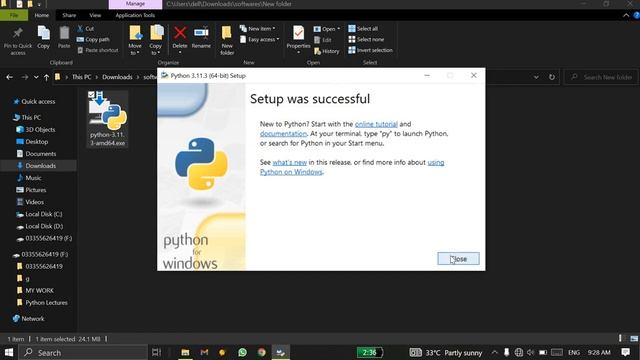Viewport: 640px width, 360px height.
Task: Expand address bar history dropdown
Action: (536, 77)
